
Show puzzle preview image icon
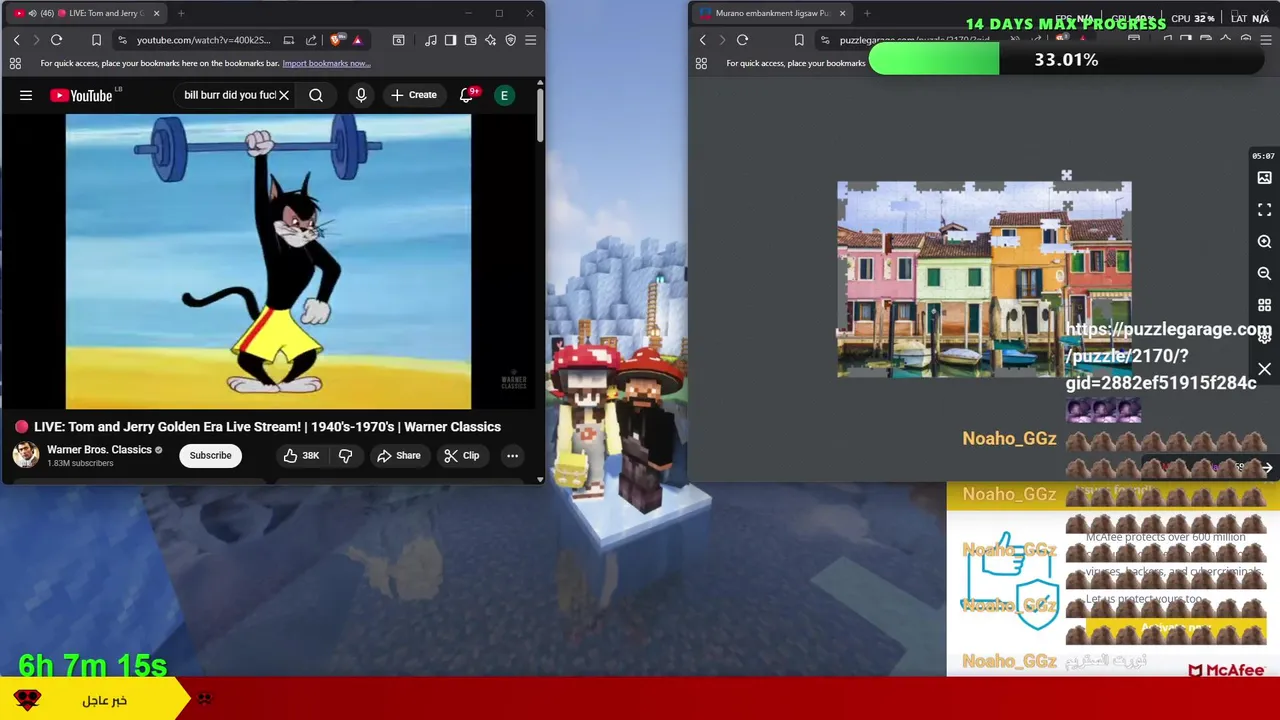click(1264, 178)
